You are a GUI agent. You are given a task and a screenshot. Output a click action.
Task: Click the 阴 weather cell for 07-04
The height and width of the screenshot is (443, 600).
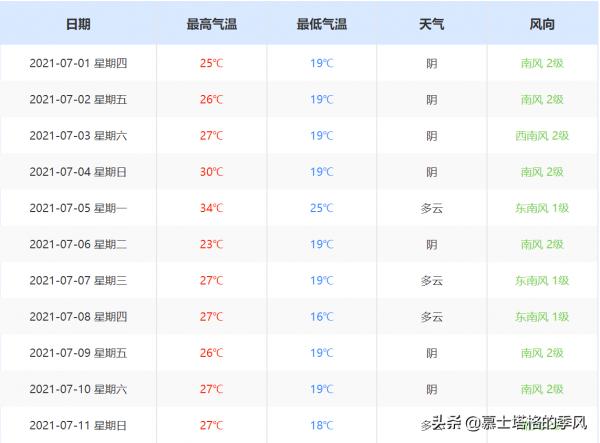pos(432,172)
